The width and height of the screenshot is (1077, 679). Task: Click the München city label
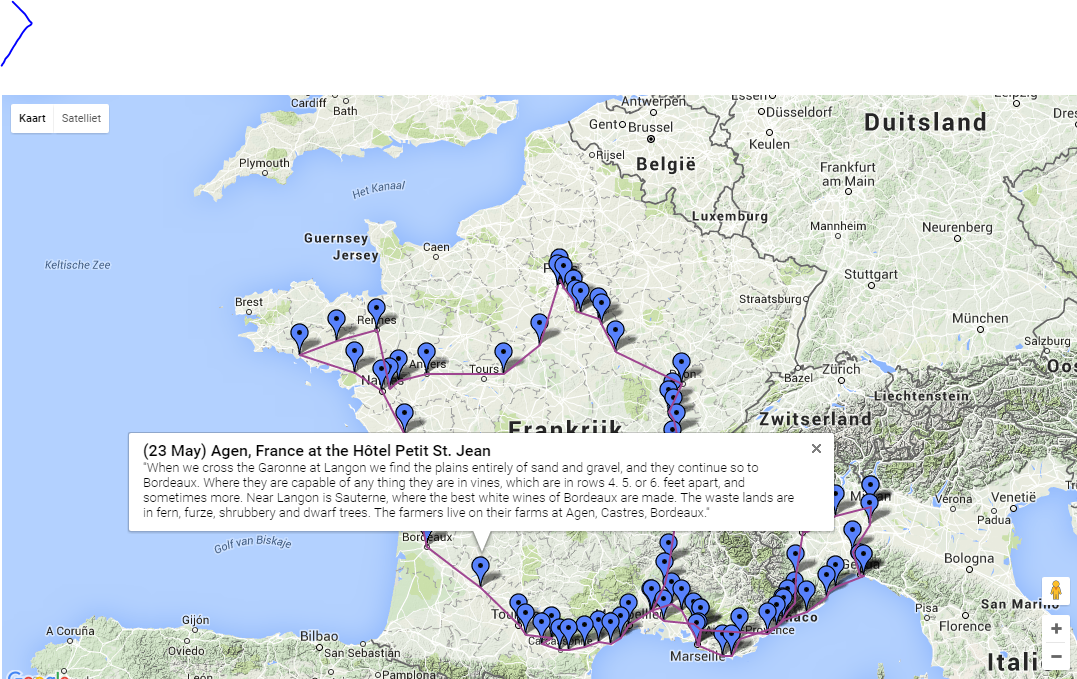(x=980, y=318)
